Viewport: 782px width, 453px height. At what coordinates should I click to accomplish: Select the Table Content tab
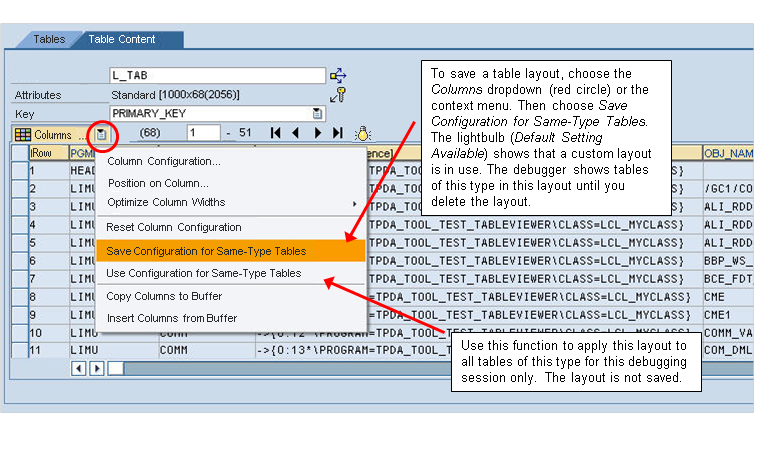[121, 40]
